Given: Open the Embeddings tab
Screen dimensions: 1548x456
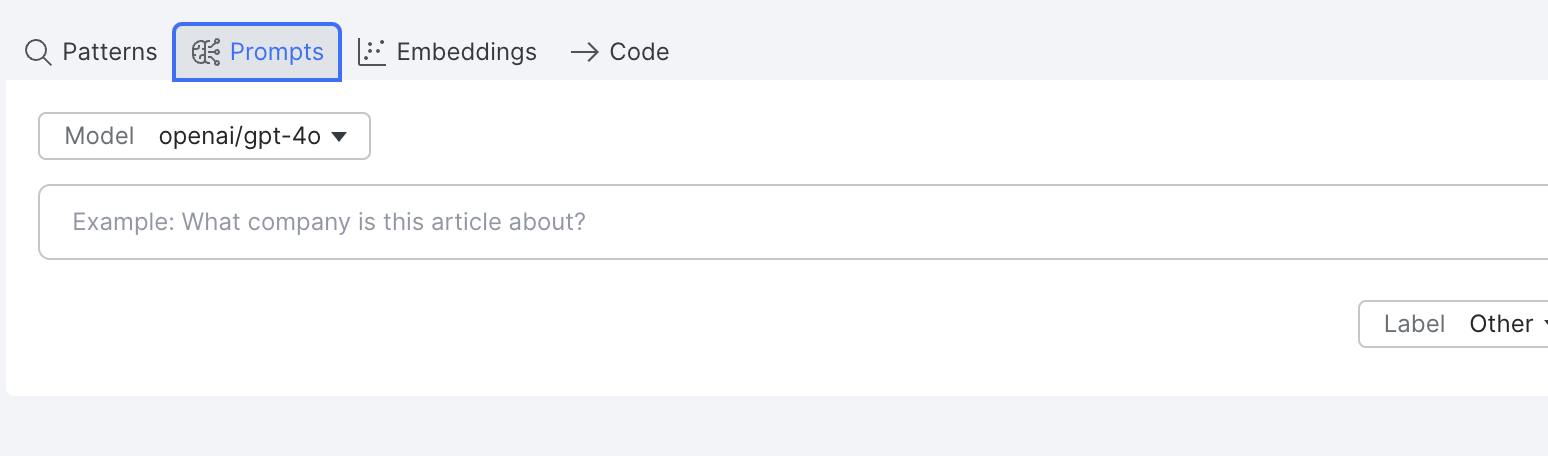Looking at the screenshot, I should (x=447, y=52).
